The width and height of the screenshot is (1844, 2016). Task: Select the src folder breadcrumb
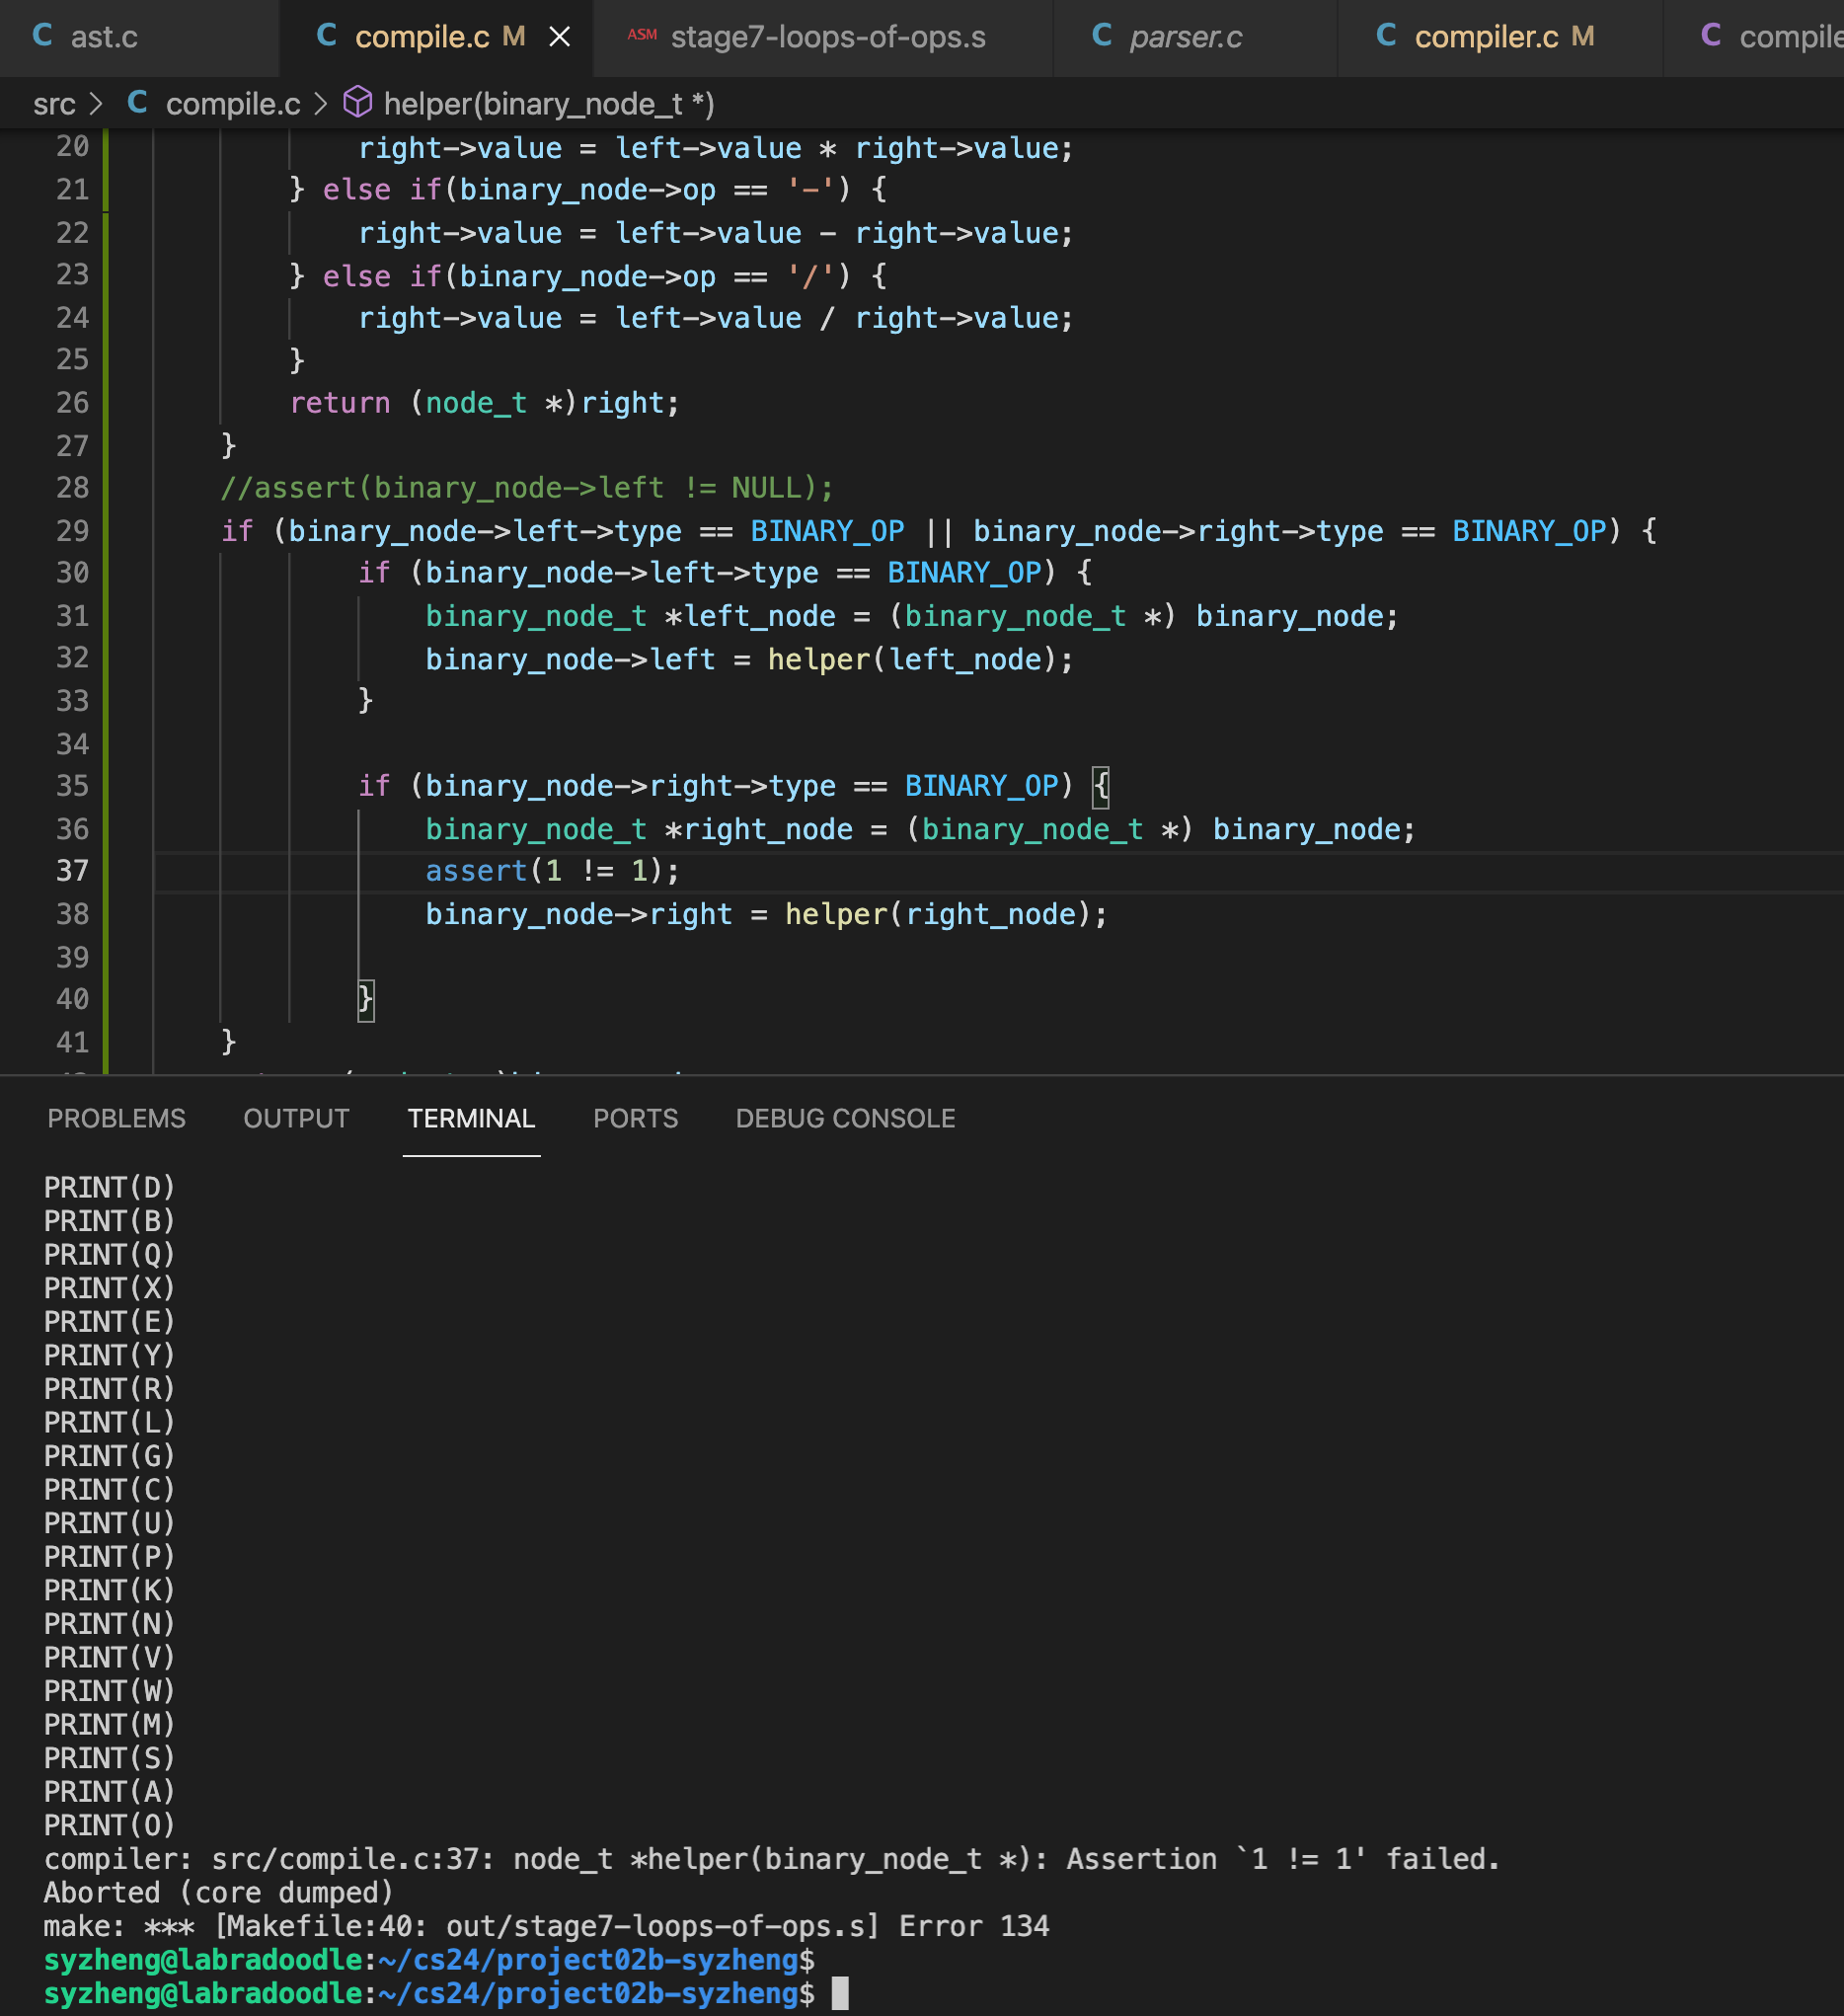[54, 104]
